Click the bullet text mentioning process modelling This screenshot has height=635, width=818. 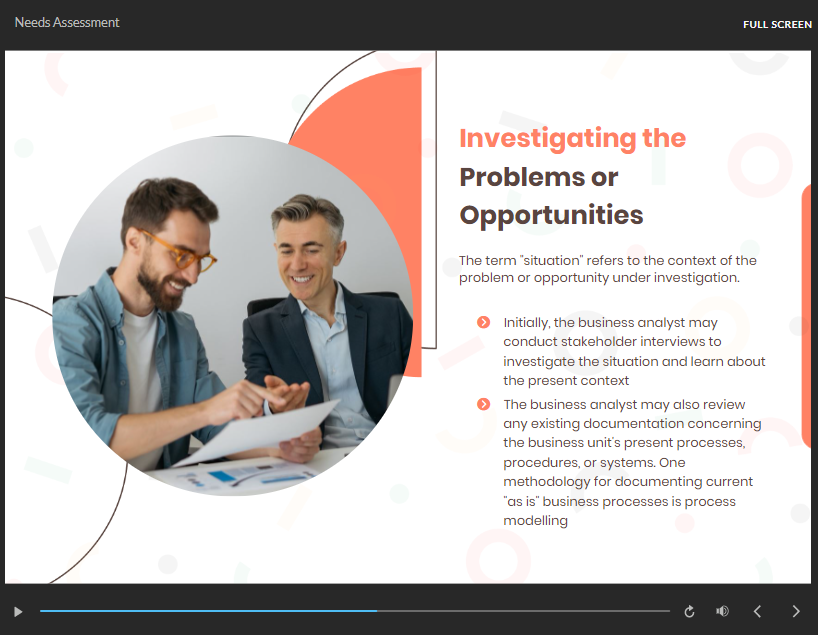pos(633,462)
